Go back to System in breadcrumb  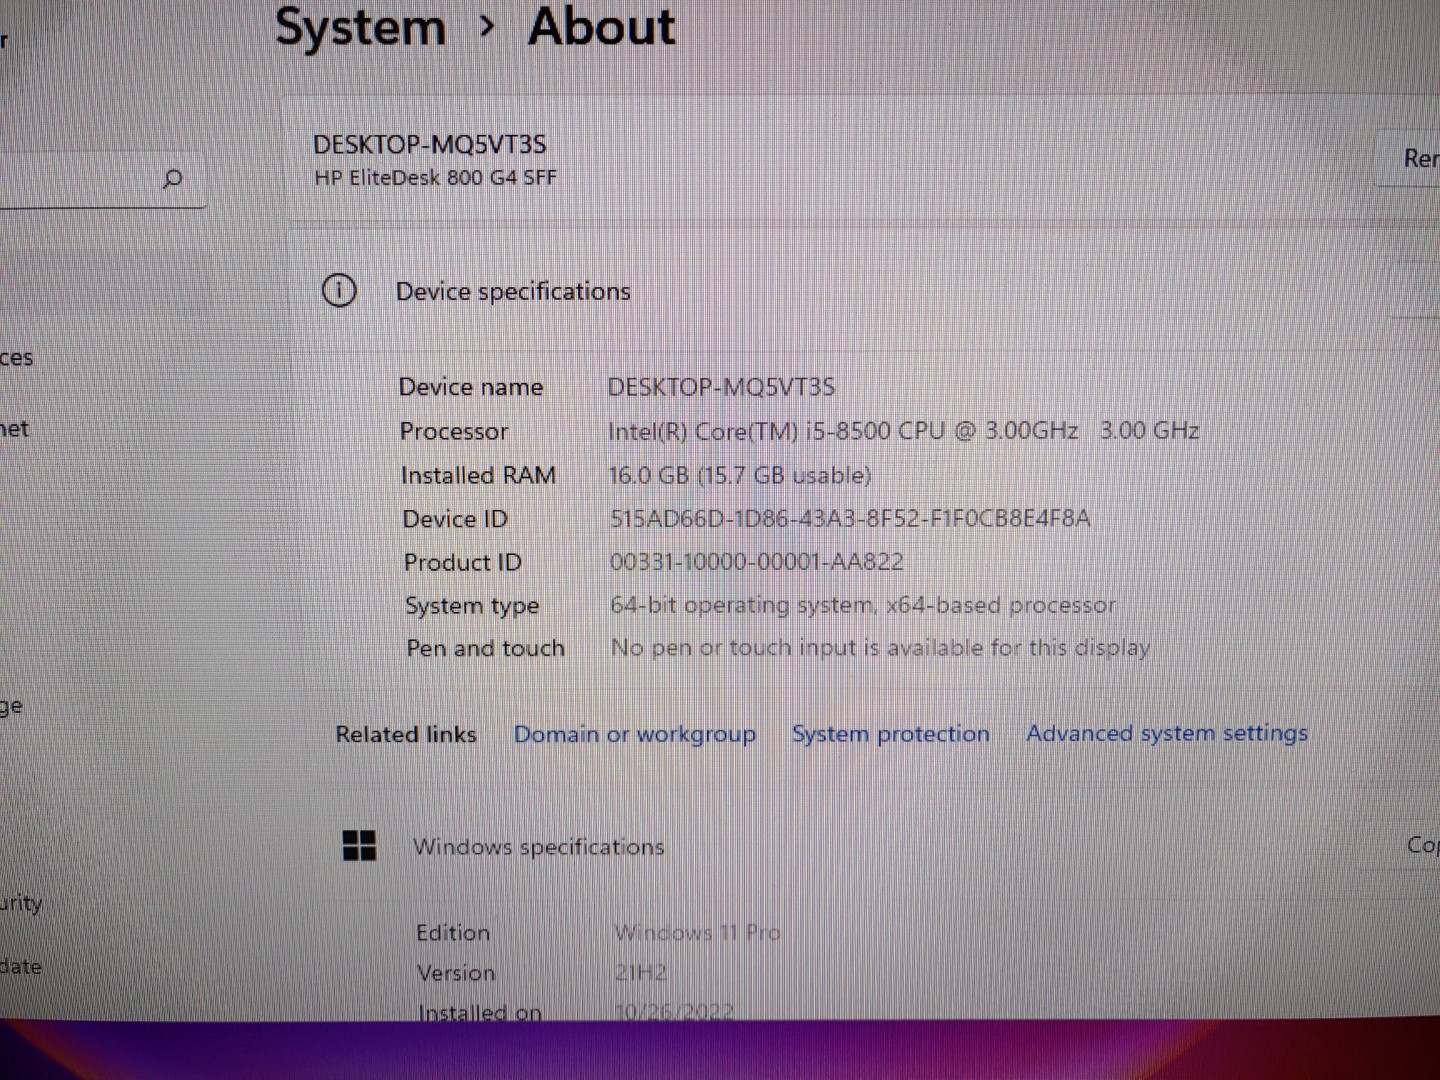coord(360,27)
